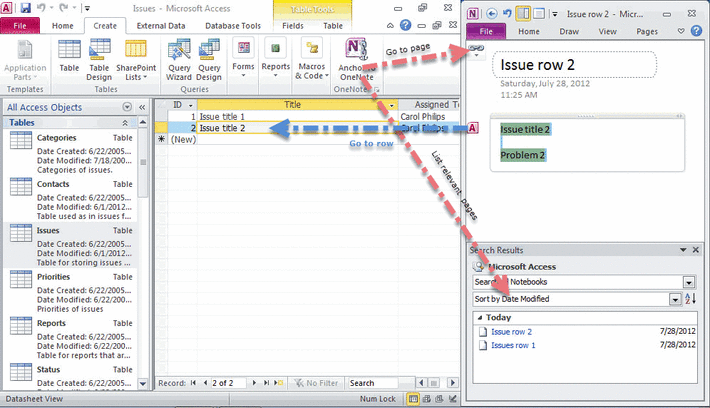The width and height of the screenshot is (710, 408).
Task: Open OneNote Pages tab
Action: coord(647,32)
